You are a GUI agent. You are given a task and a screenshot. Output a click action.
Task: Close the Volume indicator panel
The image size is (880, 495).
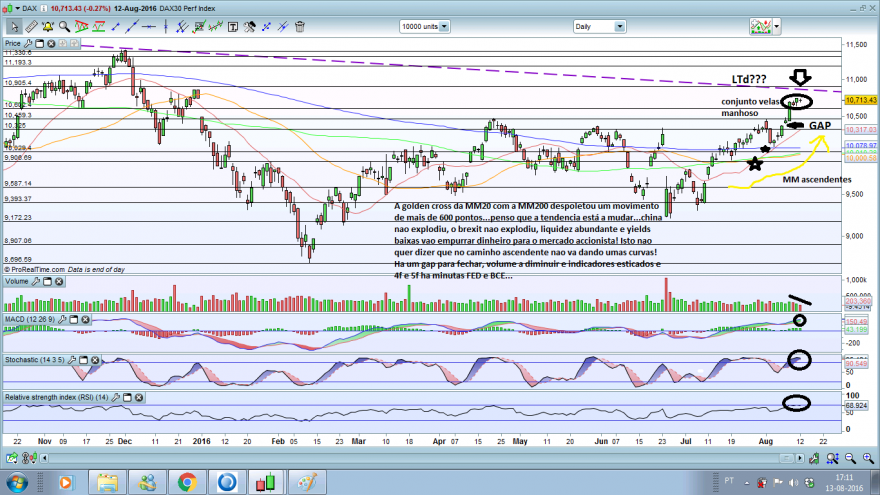click(x=59, y=281)
